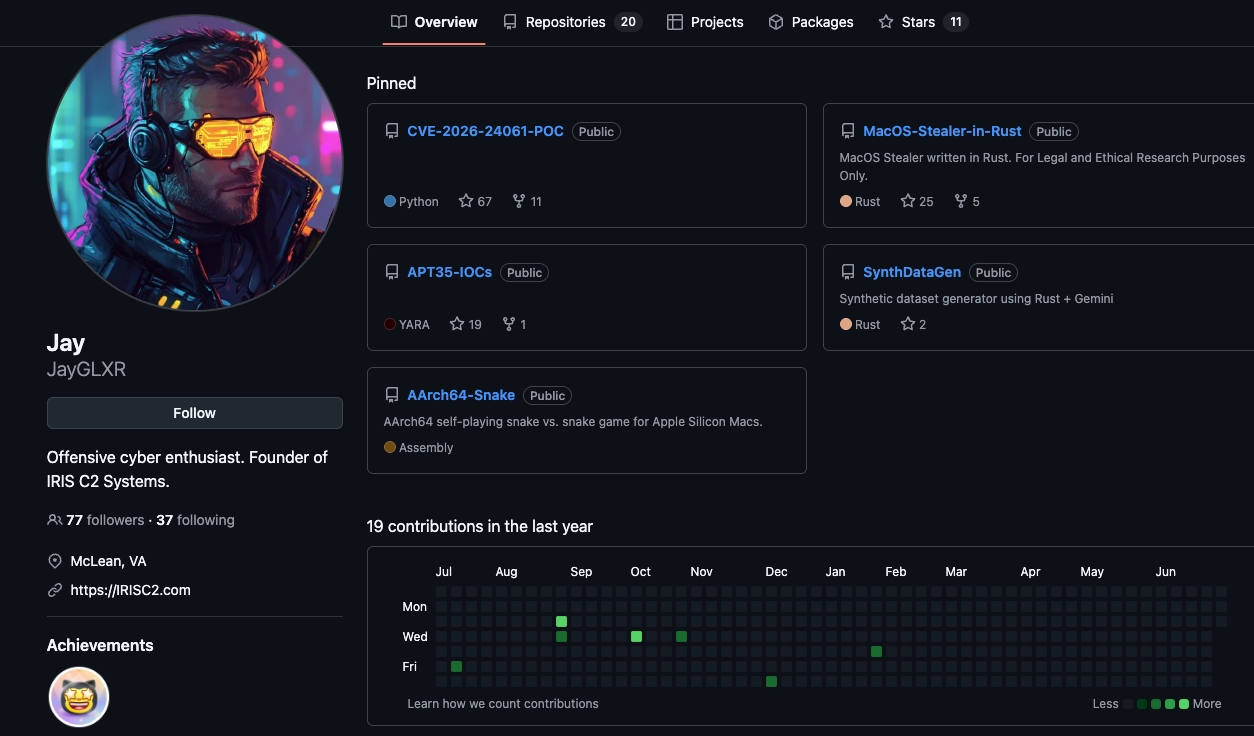This screenshot has height=736, width=1254.
Task: Click the Starstruck achievement badge
Action: (79, 697)
